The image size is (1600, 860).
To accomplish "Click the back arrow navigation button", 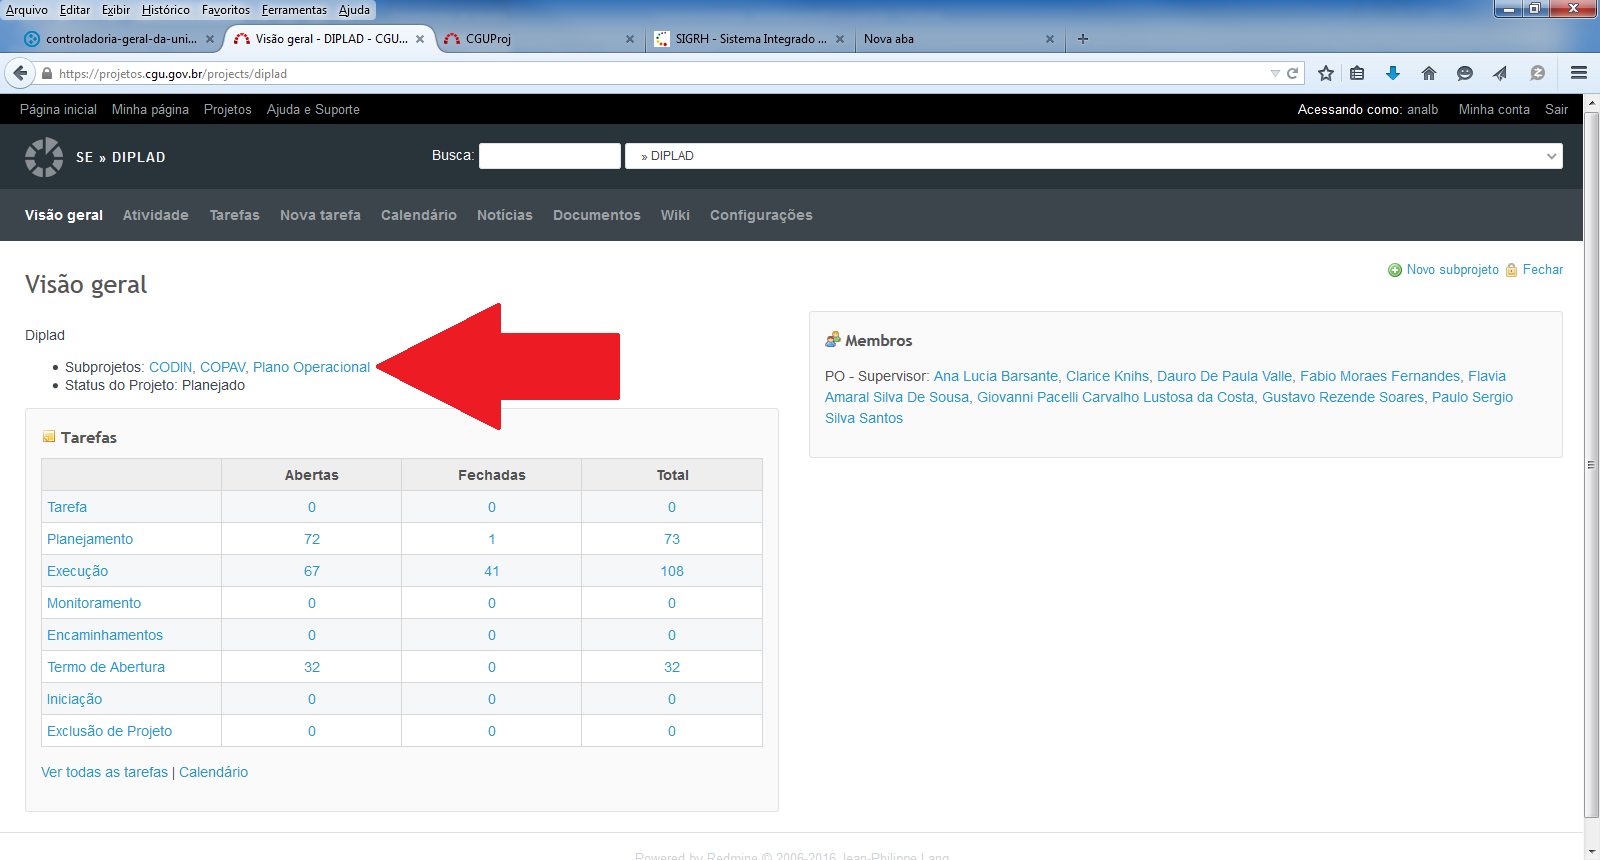I will 20,73.
